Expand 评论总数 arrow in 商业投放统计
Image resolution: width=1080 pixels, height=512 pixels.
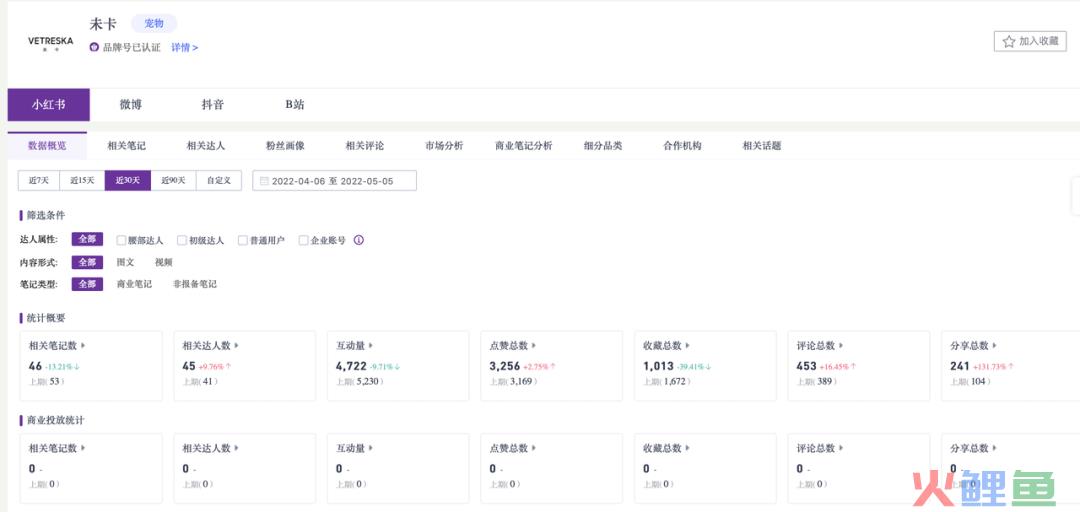841,448
